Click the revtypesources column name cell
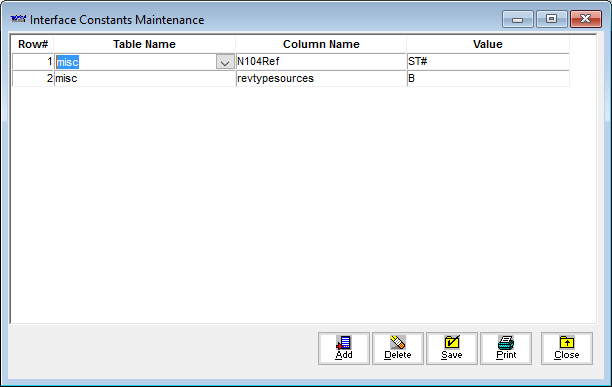The height and width of the screenshot is (387, 612). [x=321, y=78]
